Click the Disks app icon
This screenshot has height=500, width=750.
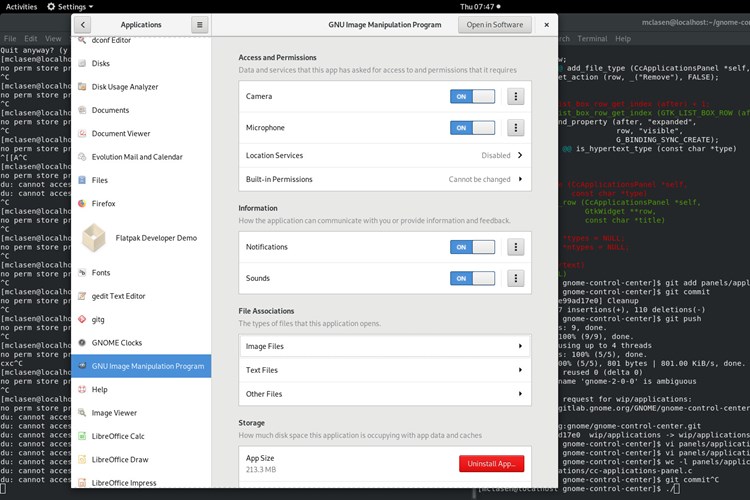click(82, 63)
